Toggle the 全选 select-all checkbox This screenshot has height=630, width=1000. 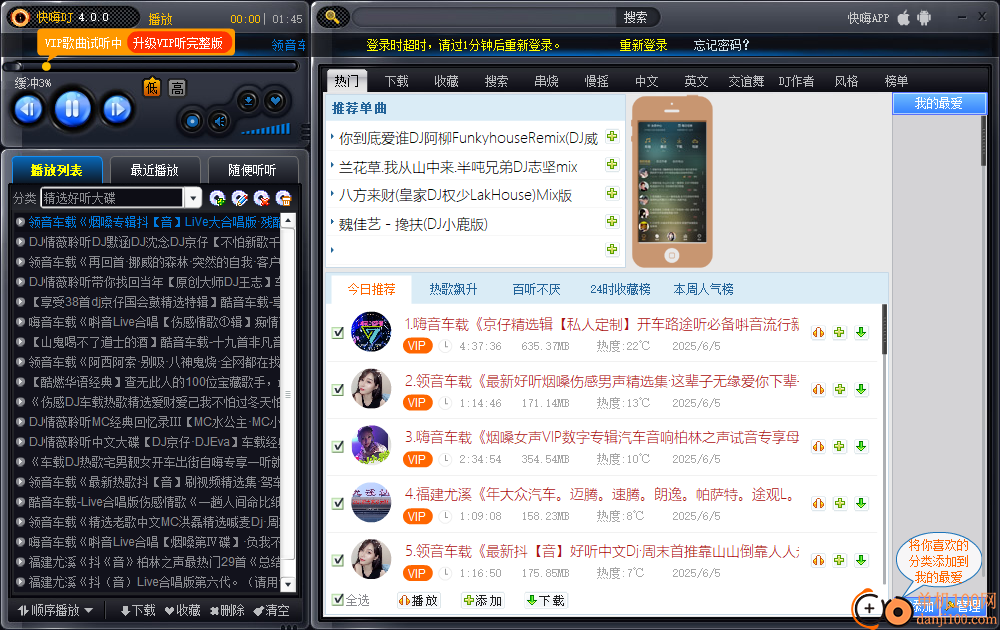[338, 600]
